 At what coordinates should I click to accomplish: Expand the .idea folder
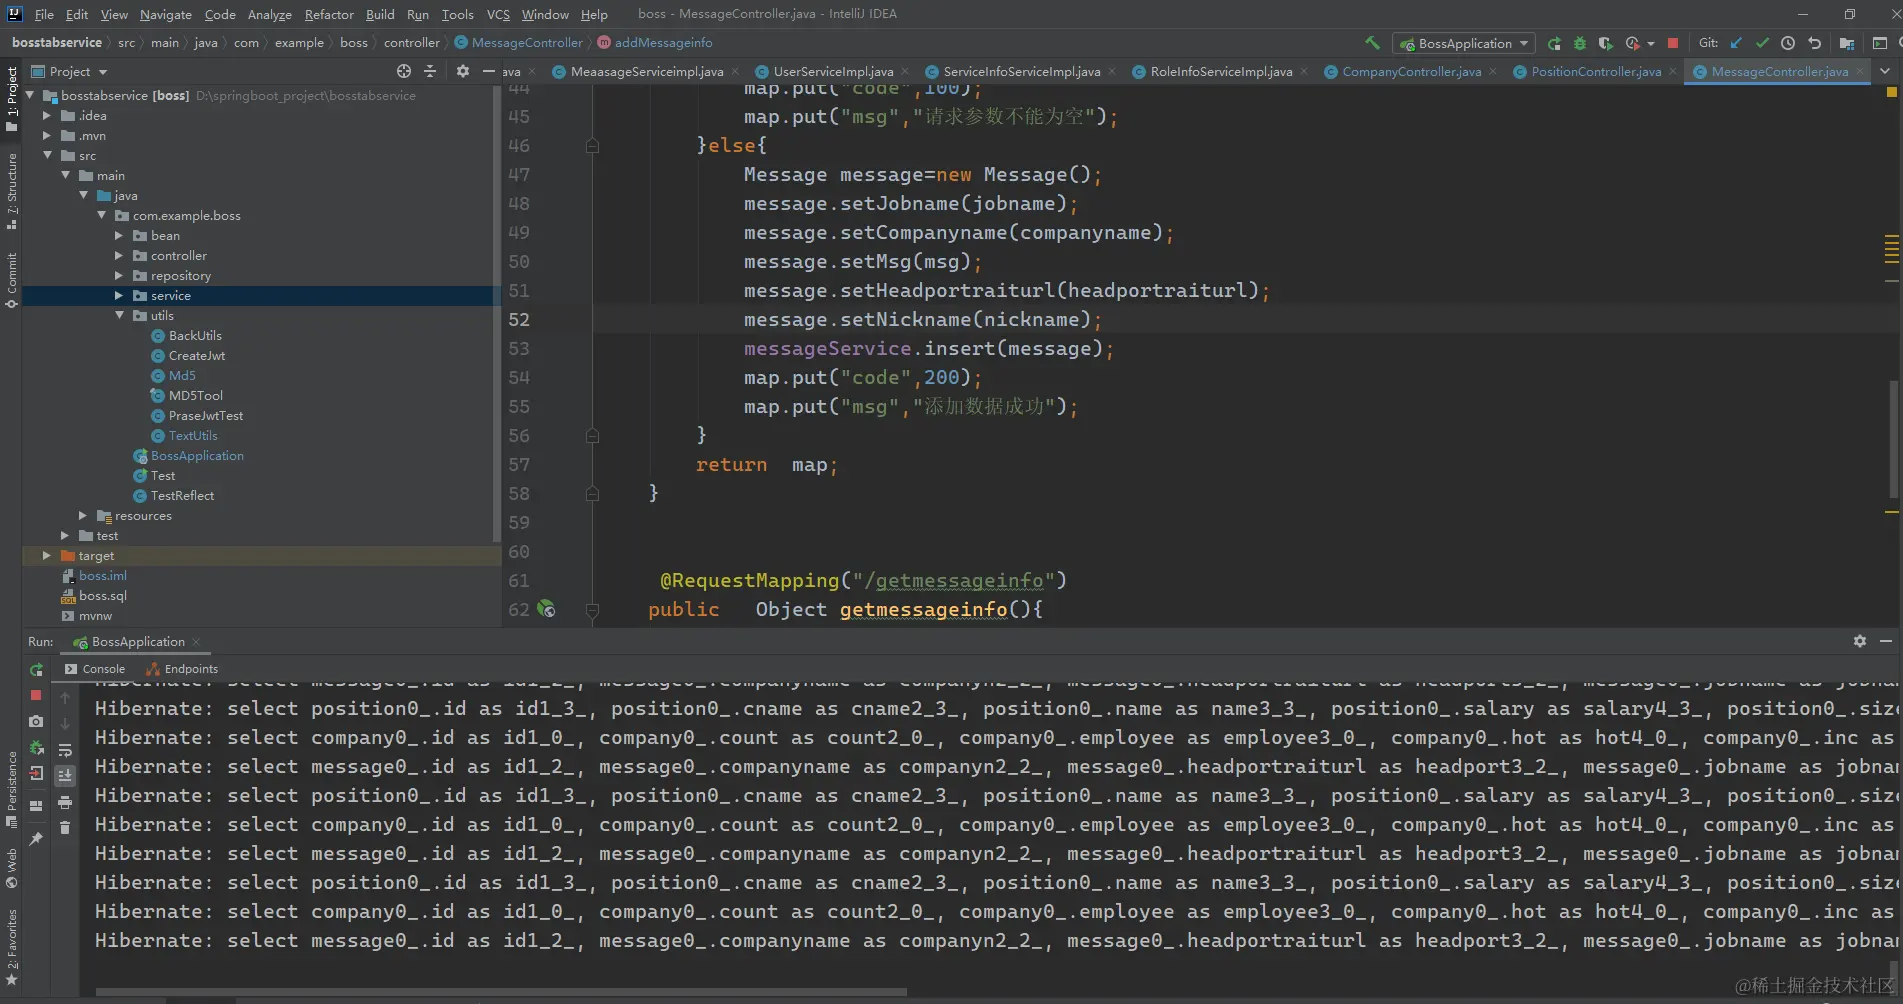tap(46, 115)
